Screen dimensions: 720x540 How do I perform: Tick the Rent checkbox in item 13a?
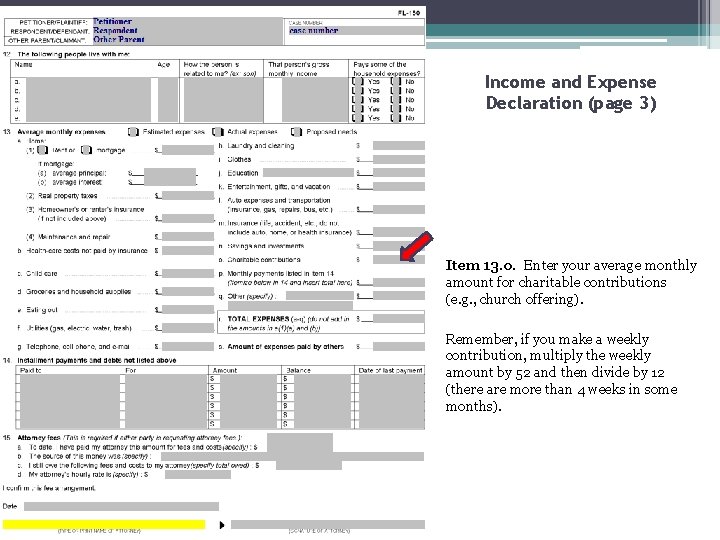(43, 150)
